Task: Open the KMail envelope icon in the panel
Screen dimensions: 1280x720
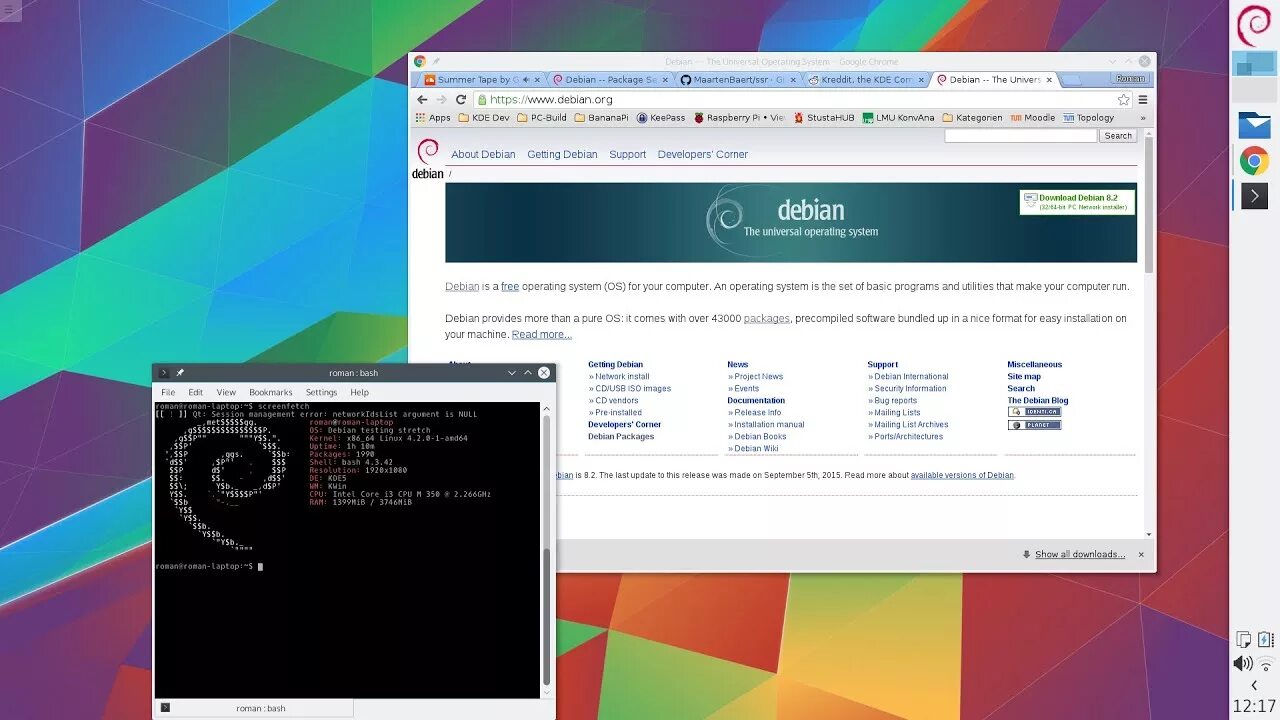Action: (x=1254, y=125)
